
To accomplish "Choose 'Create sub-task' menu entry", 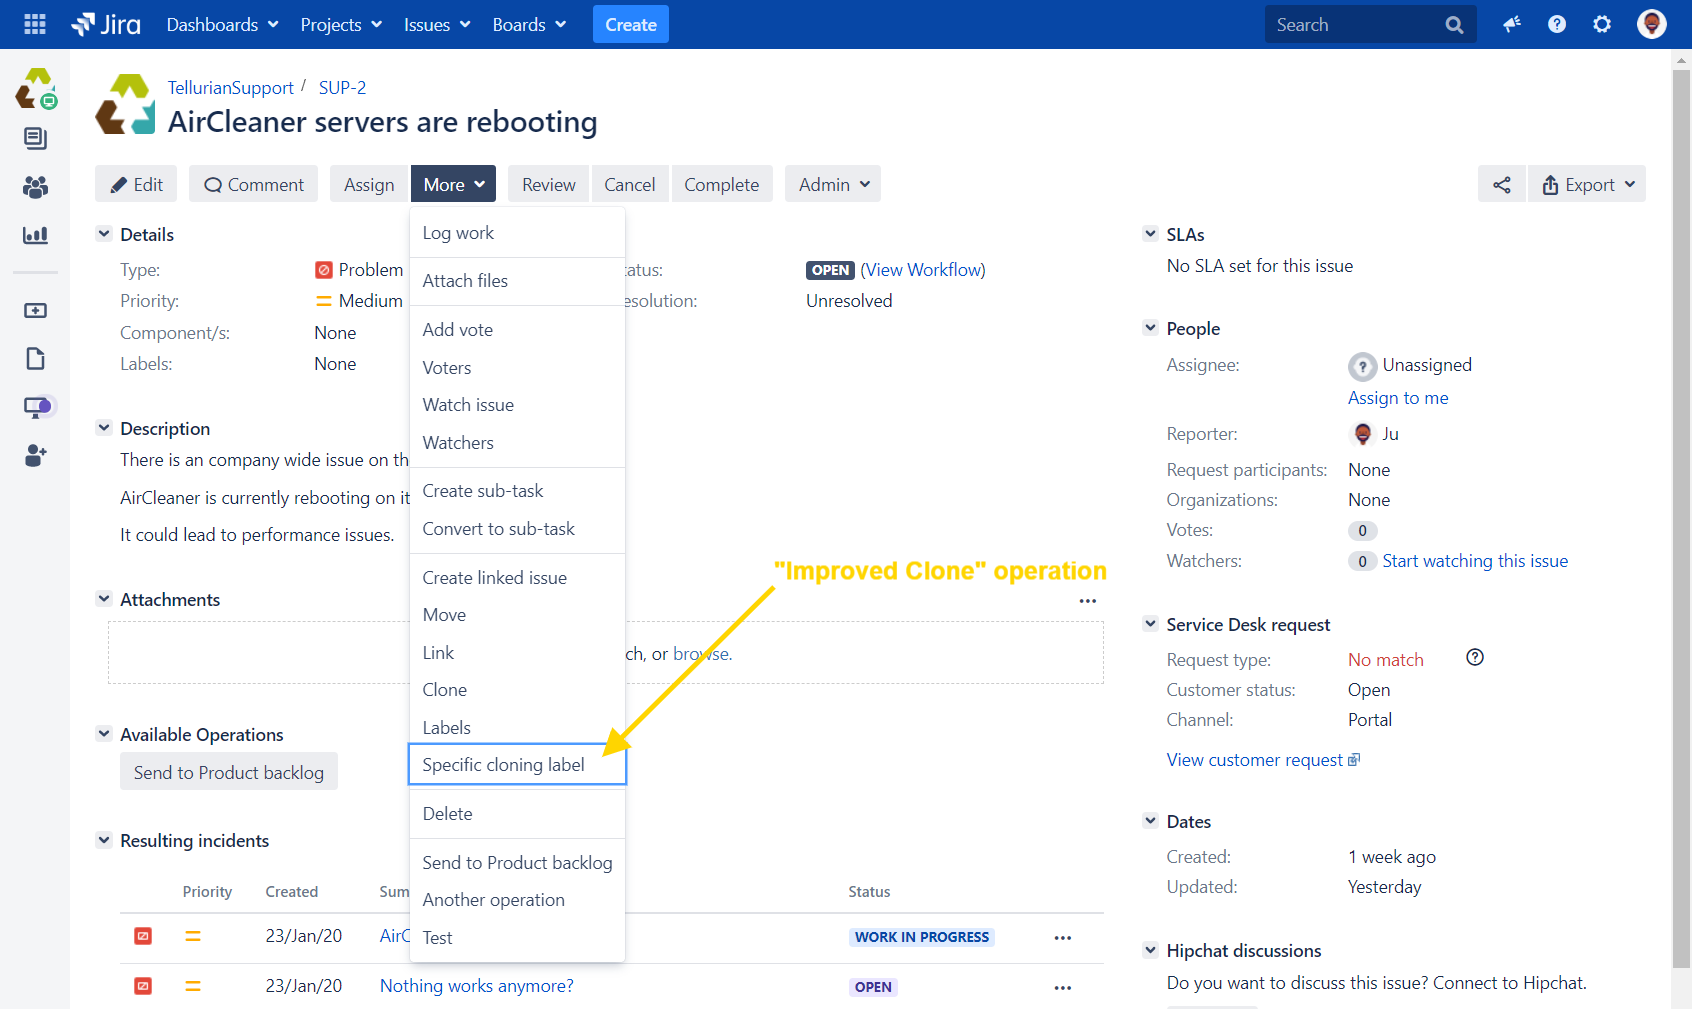I will click(x=483, y=491).
